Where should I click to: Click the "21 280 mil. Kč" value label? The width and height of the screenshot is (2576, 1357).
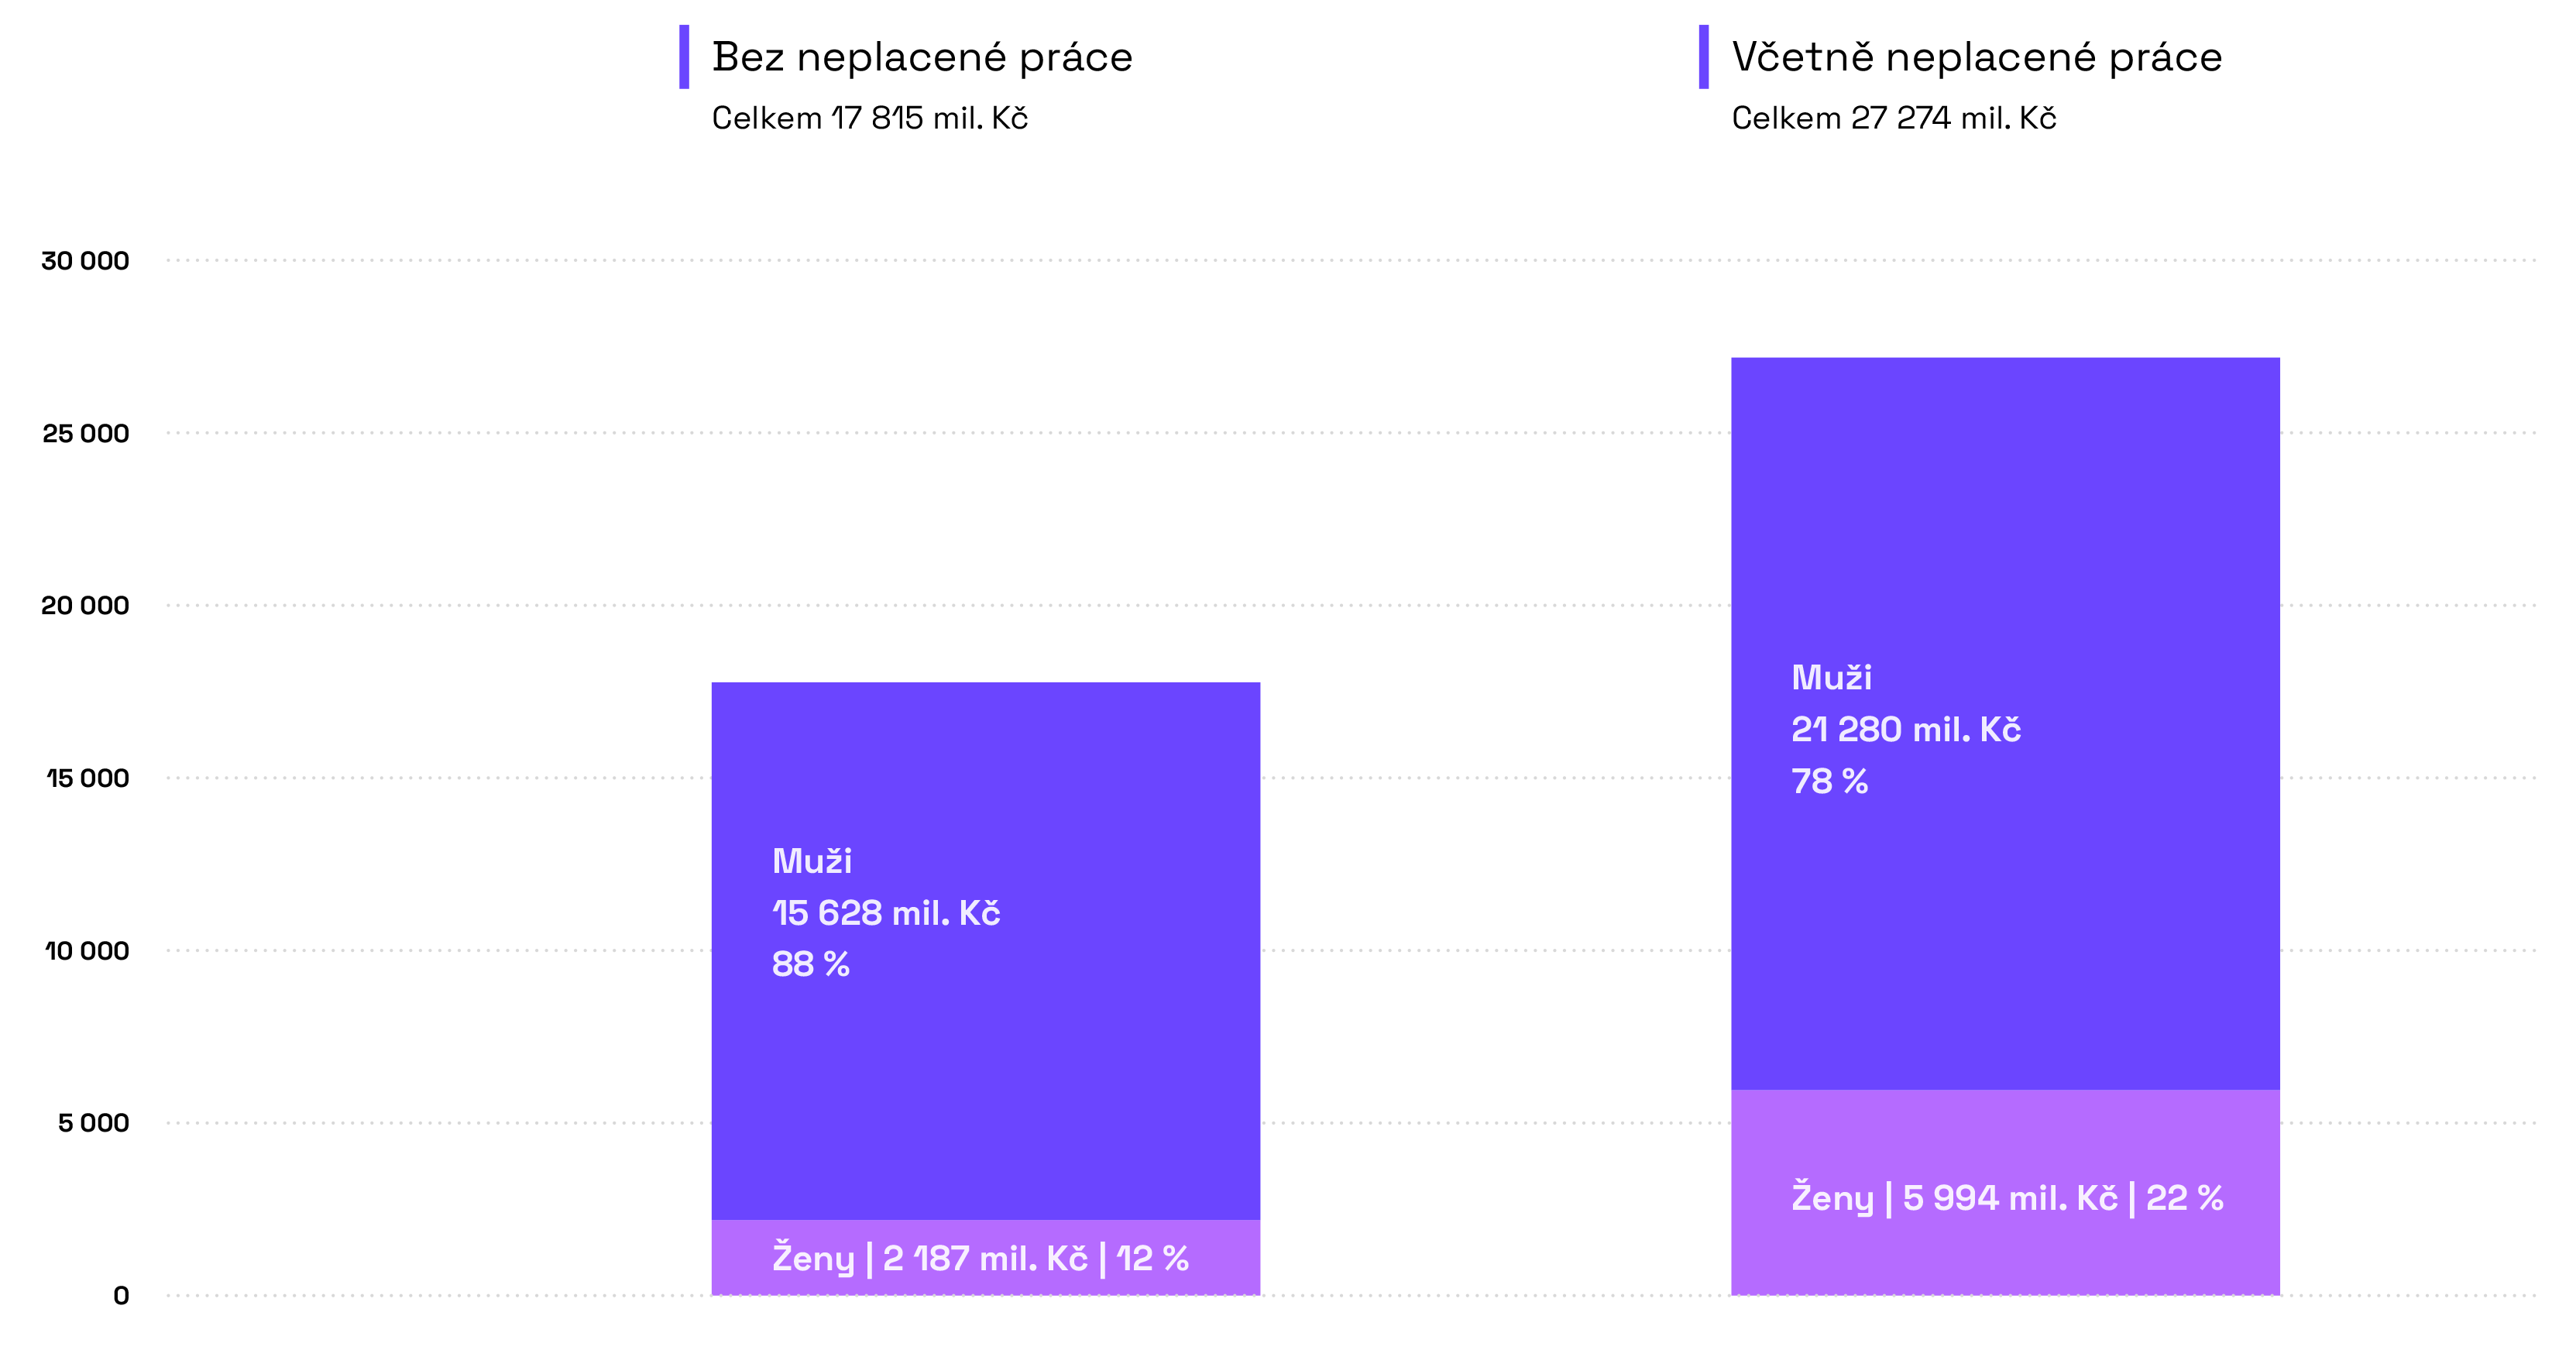point(1905,730)
